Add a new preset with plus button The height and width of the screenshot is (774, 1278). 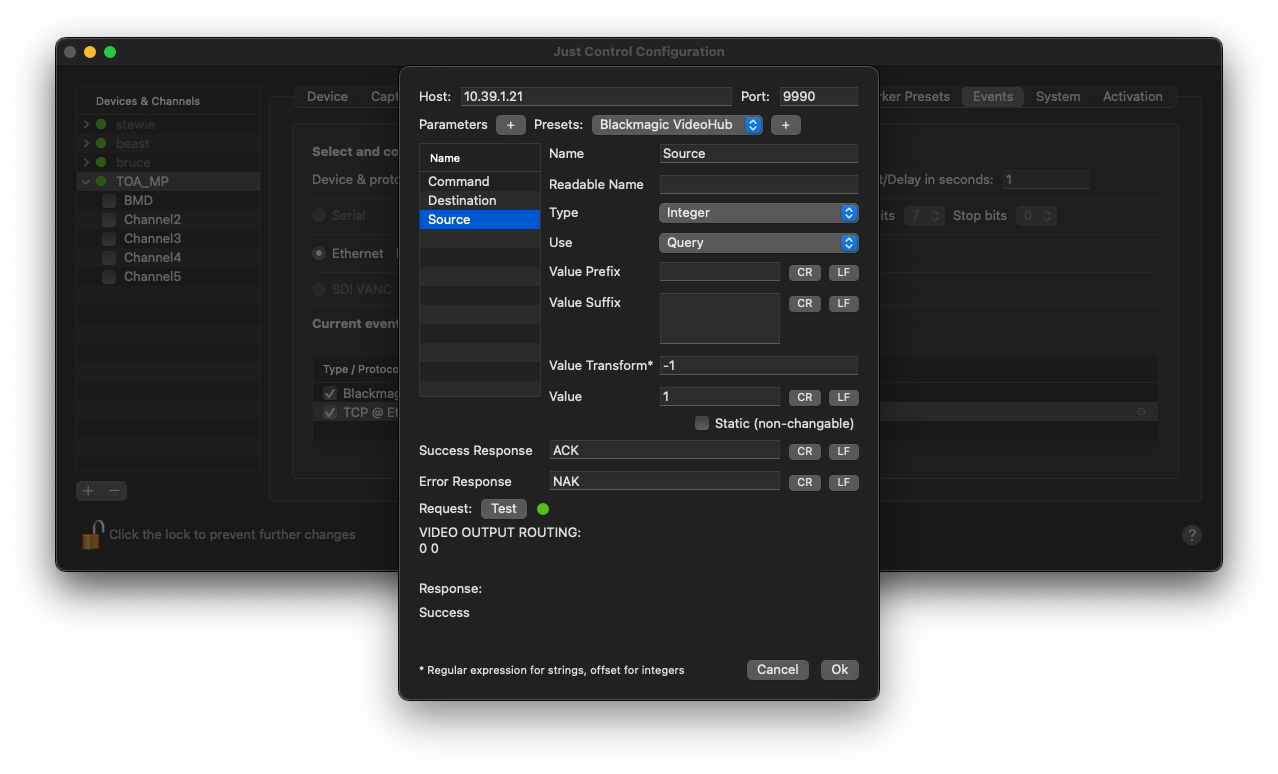point(785,125)
